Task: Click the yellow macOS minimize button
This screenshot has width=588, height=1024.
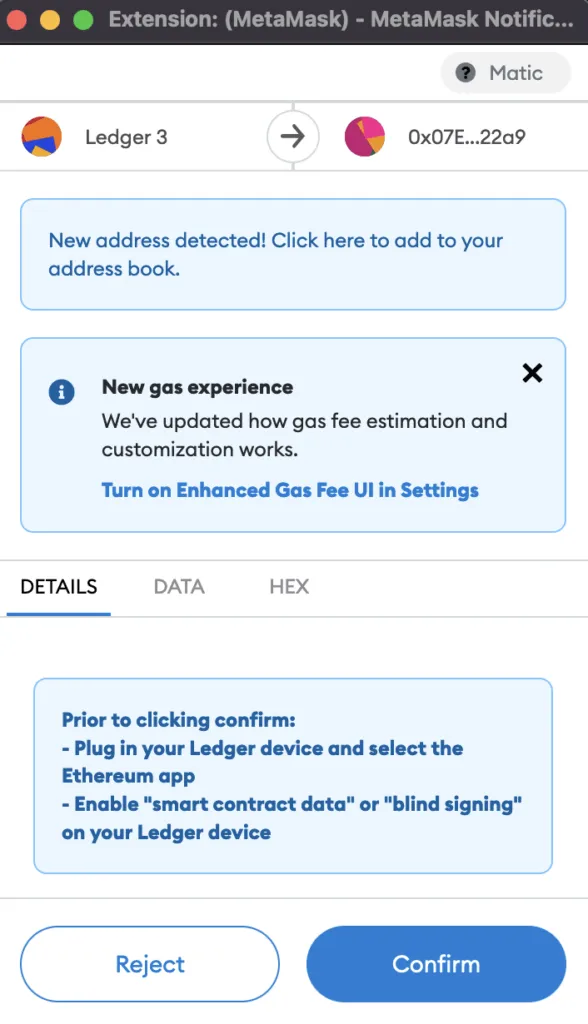Action: [50, 20]
